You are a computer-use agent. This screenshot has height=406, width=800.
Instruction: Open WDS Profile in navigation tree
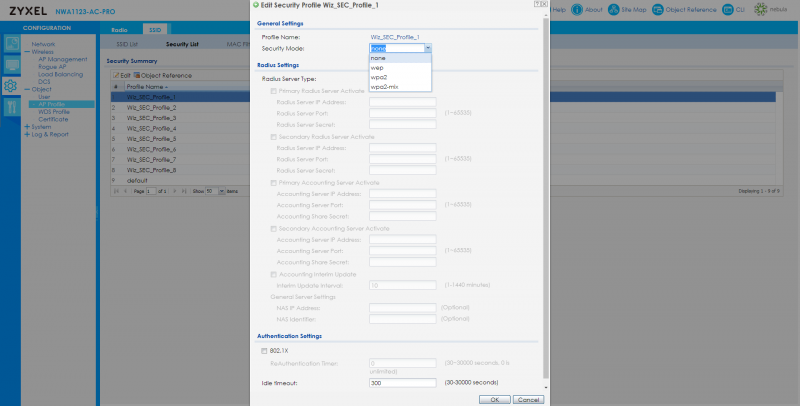(54, 112)
